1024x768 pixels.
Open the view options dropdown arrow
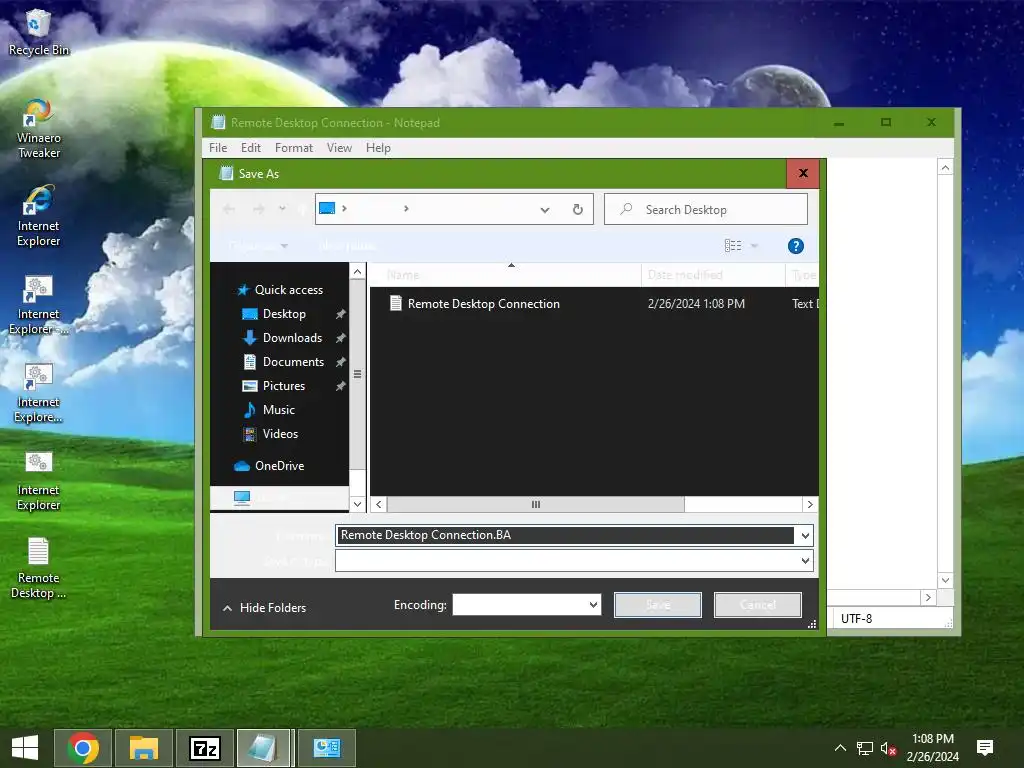point(754,246)
